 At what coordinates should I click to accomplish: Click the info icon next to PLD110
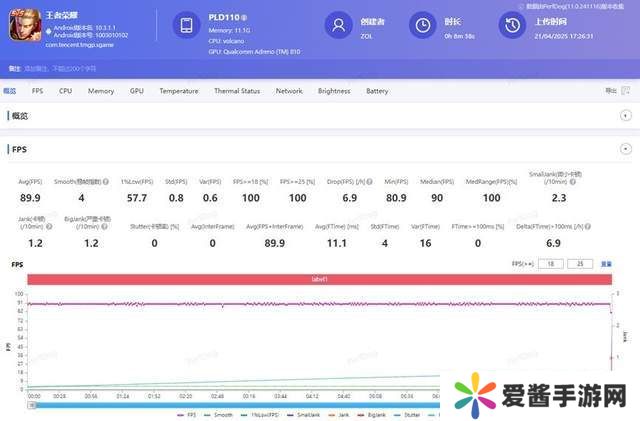point(244,18)
